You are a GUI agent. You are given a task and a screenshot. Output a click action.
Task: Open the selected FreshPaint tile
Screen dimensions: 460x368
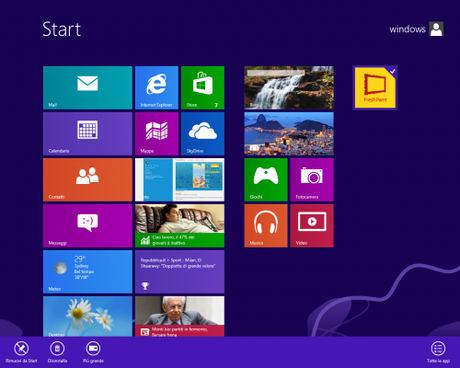pos(375,88)
